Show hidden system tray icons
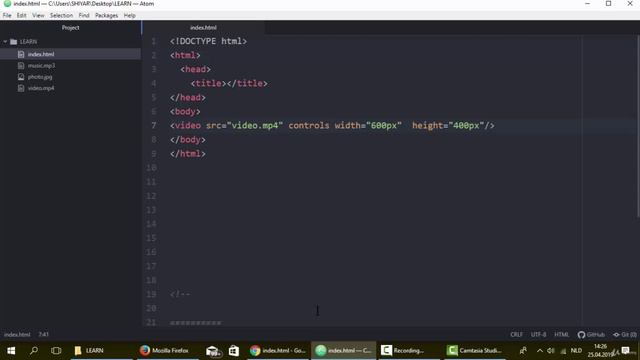Image resolution: width=640 pixels, height=360 pixels. pyautogui.click(x=540, y=351)
